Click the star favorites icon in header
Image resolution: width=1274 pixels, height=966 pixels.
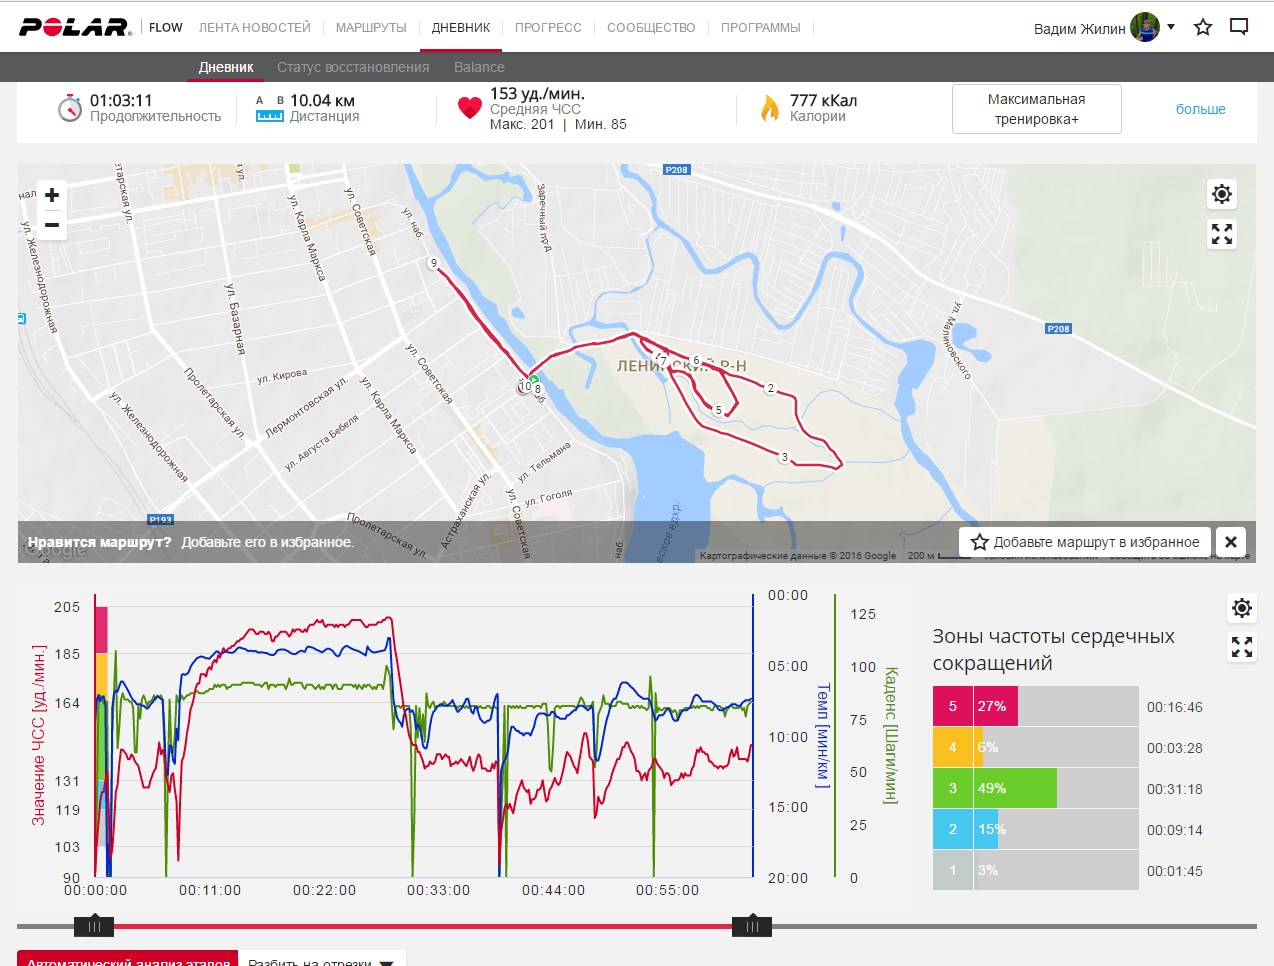coord(1203,27)
